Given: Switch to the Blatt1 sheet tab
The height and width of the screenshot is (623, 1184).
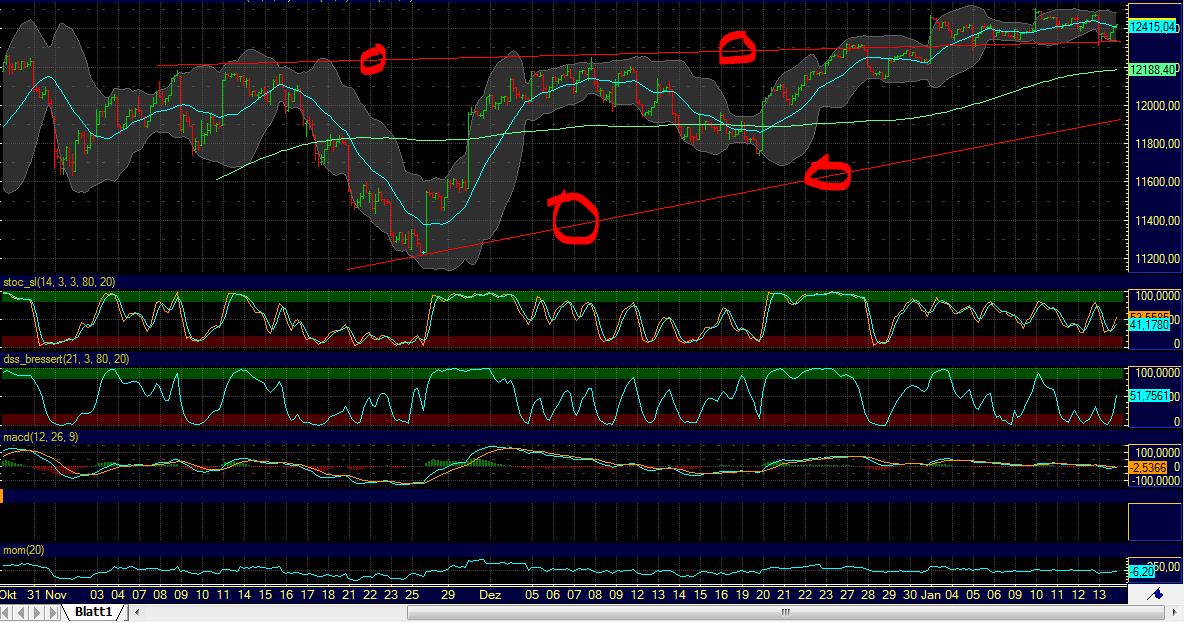Looking at the screenshot, I should (x=92, y=612).
